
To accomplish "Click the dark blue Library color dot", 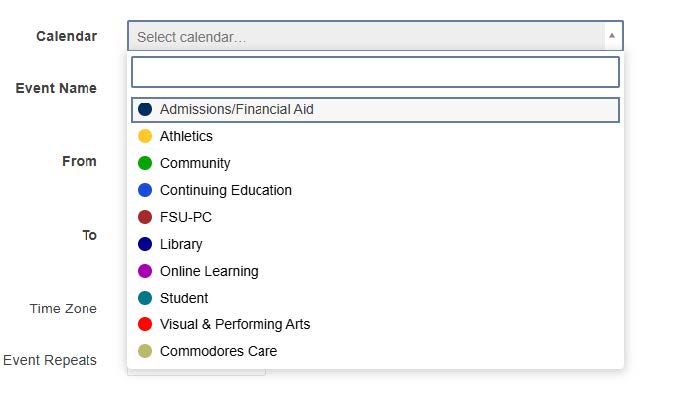I will (x=145, y=245).
